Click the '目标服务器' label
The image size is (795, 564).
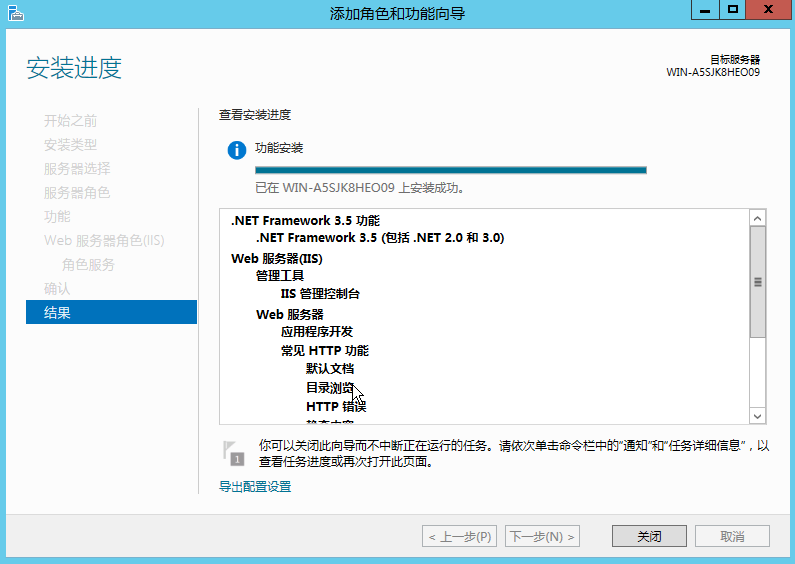click(x=735, y=59)
